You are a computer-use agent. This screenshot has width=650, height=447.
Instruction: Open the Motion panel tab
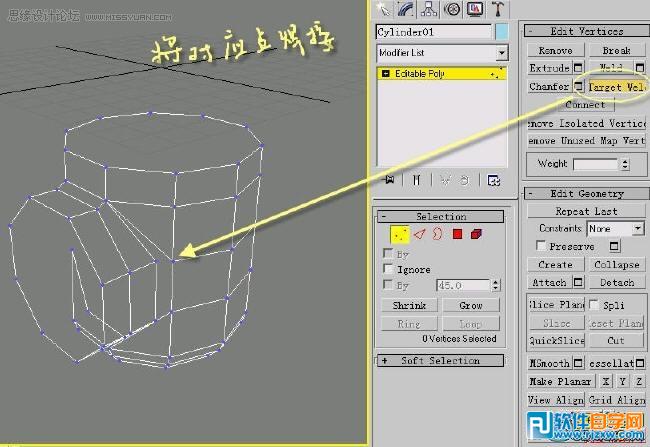(x=452, y=9)
